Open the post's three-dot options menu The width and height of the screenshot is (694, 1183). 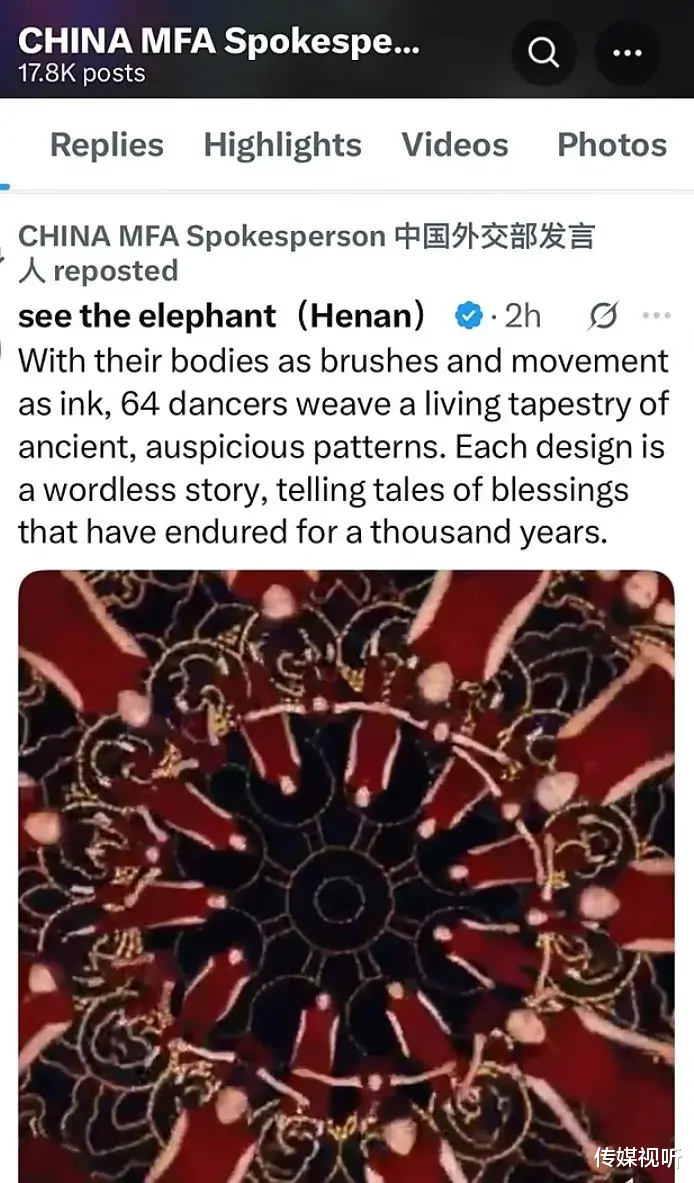[x=656, y=316]
